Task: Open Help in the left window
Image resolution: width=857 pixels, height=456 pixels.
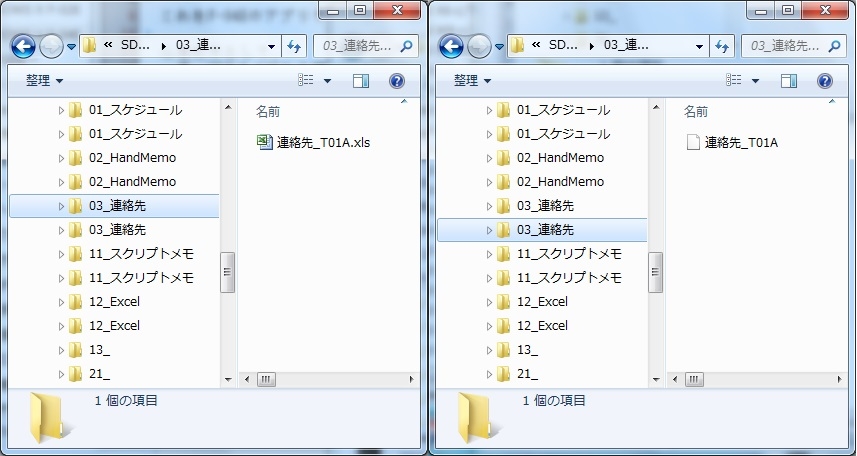Action: coord(397,81)
